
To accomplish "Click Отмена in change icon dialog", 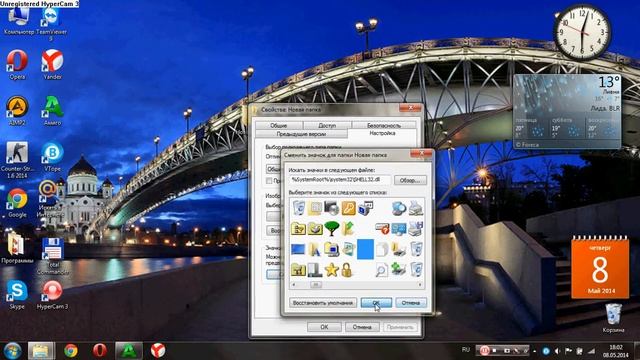I will click(x=411, y=303).
